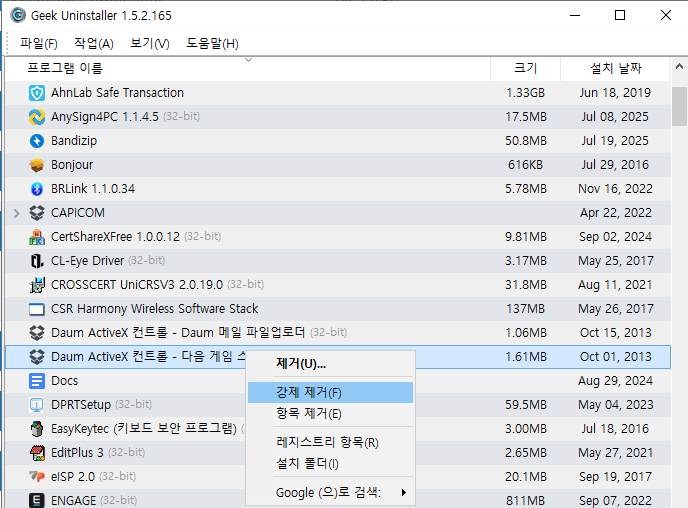Image resolution: width=688 pixels, height=508 pixels.
Task: Click install date Jun 18, 2019
Action: click(615, 93)
